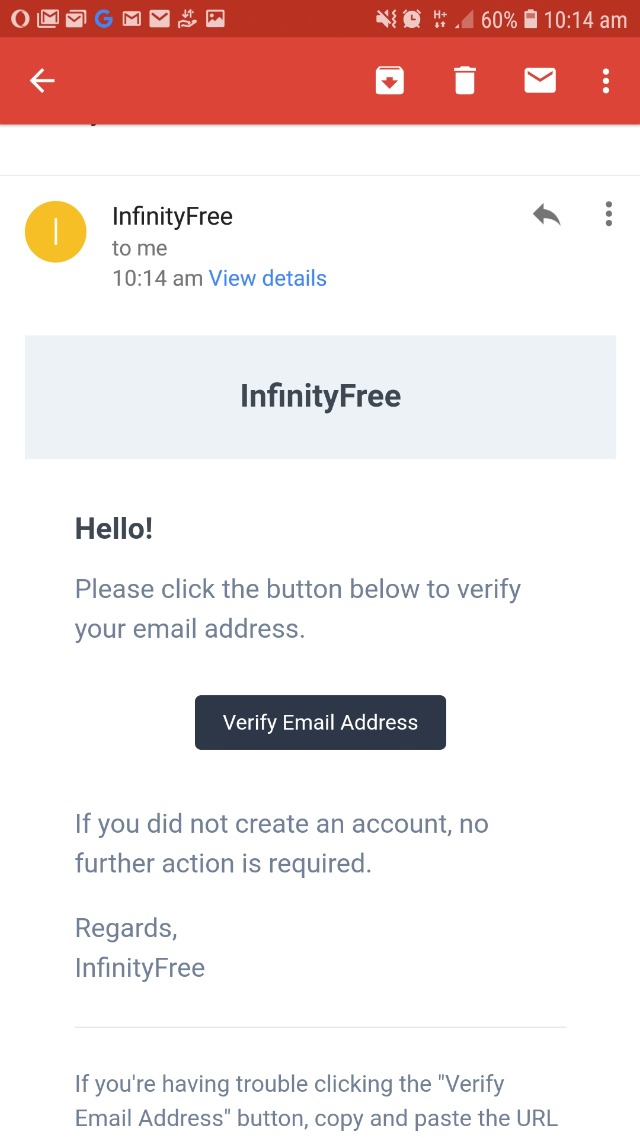Delete the email with the trash icon
The width and height of the screenshot is (640, 1138).
pos(465,81)
